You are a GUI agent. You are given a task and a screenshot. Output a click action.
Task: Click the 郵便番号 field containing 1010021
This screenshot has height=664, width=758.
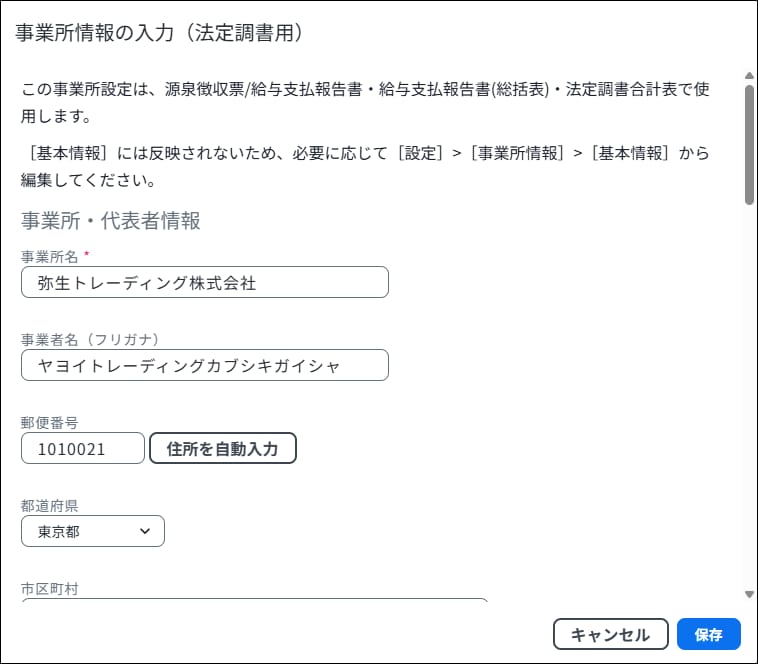click(83, 449)
